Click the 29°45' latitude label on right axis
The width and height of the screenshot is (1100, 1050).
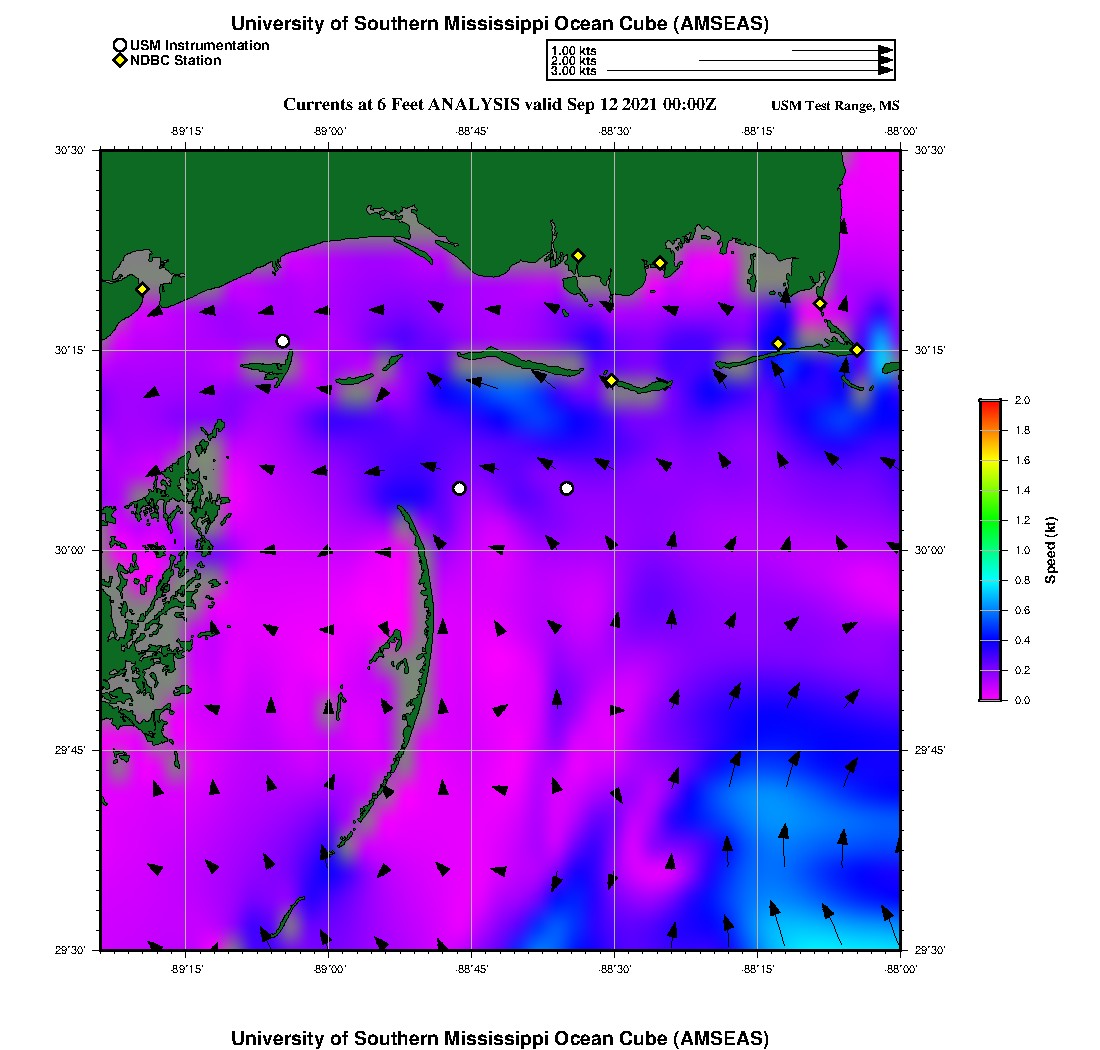click(x=930, y=750)
